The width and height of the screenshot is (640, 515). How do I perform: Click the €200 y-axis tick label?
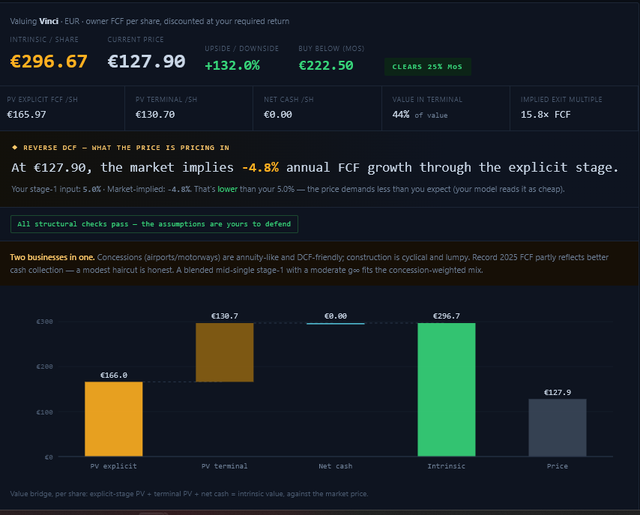[x=44, y=366]
